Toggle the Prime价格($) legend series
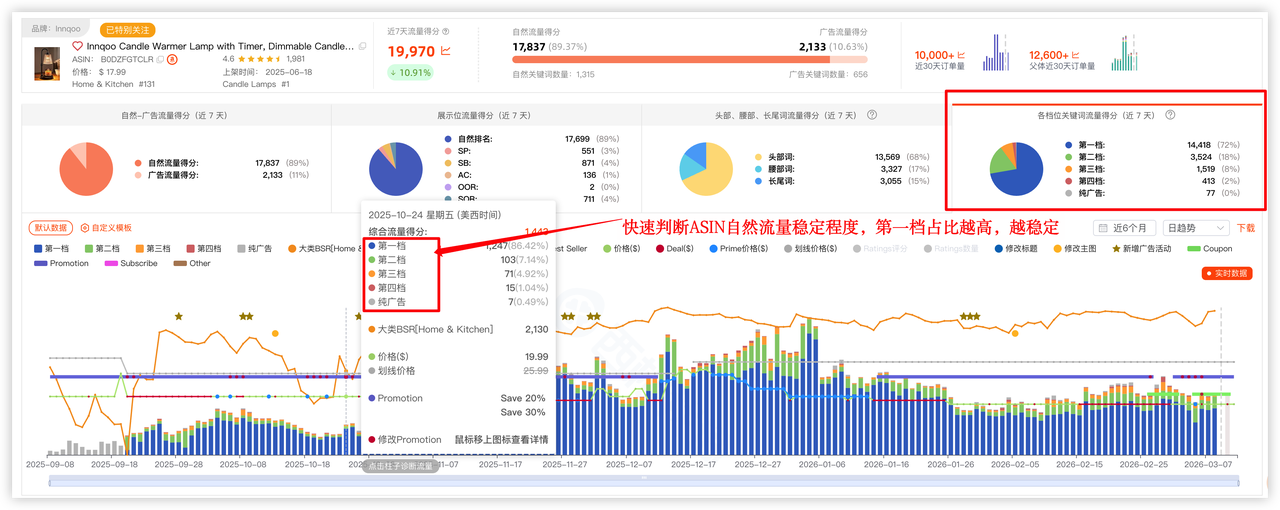This screenshot has height=510, width=1280. click(x=738, y=248)
